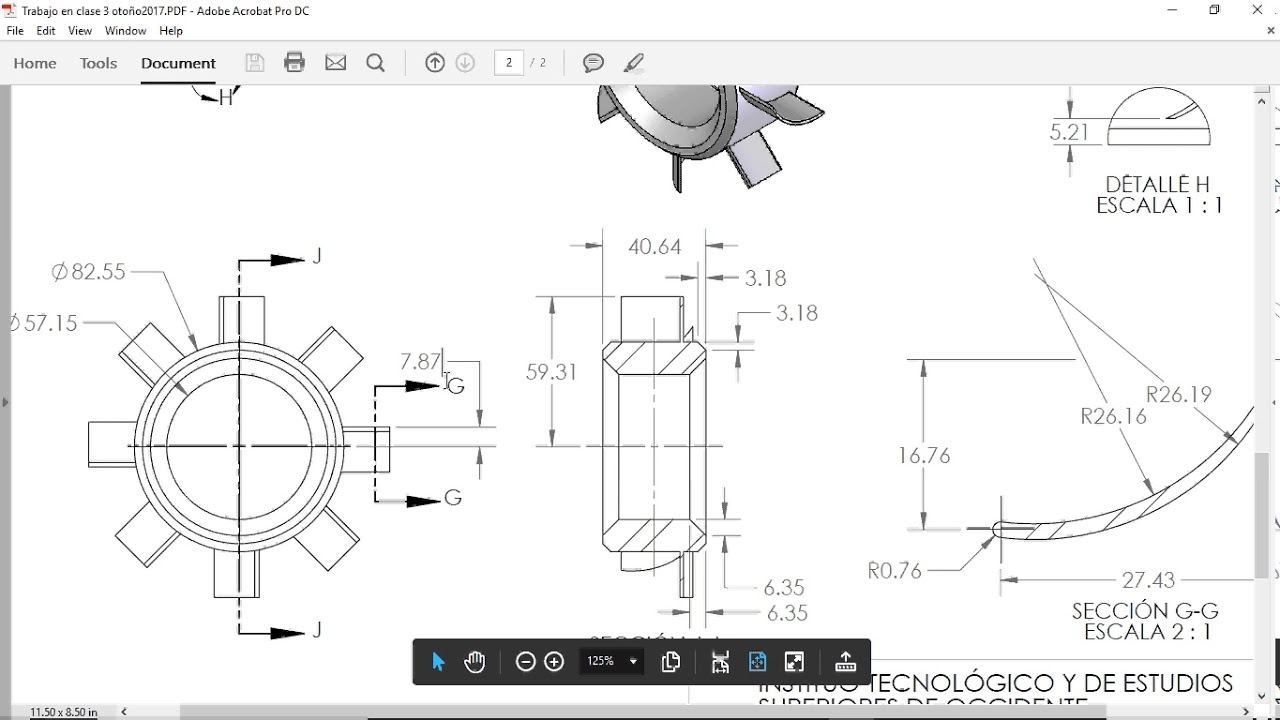1280x720 pixels.
Task: Click the page number input field
Action: point(509,63)
